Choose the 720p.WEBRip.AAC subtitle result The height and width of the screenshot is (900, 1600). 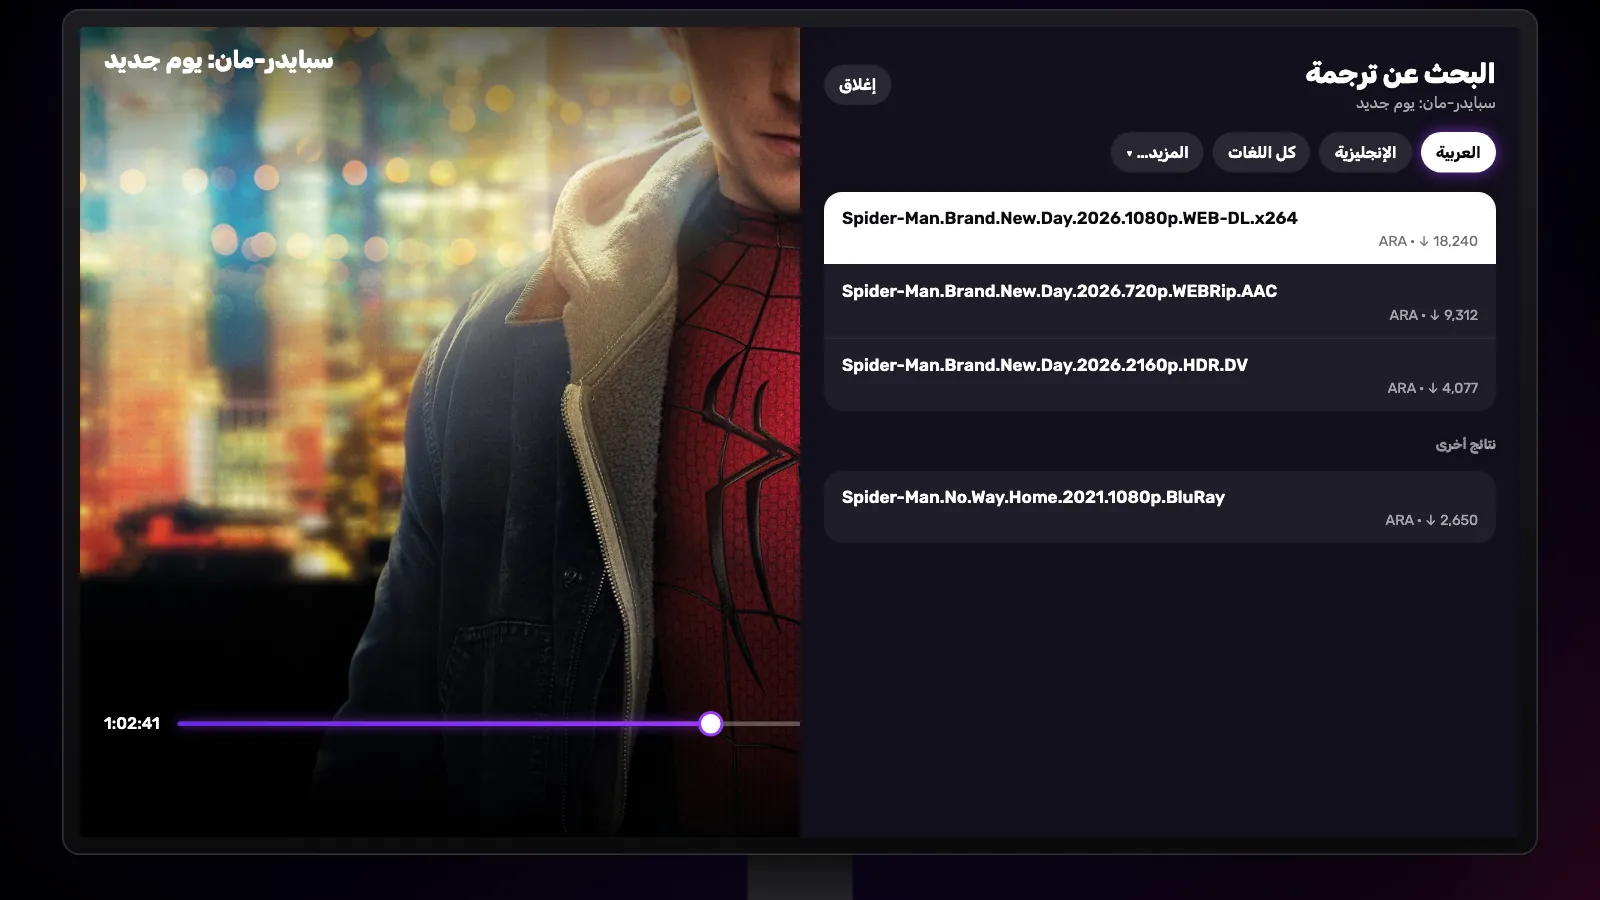(1160, 302)
